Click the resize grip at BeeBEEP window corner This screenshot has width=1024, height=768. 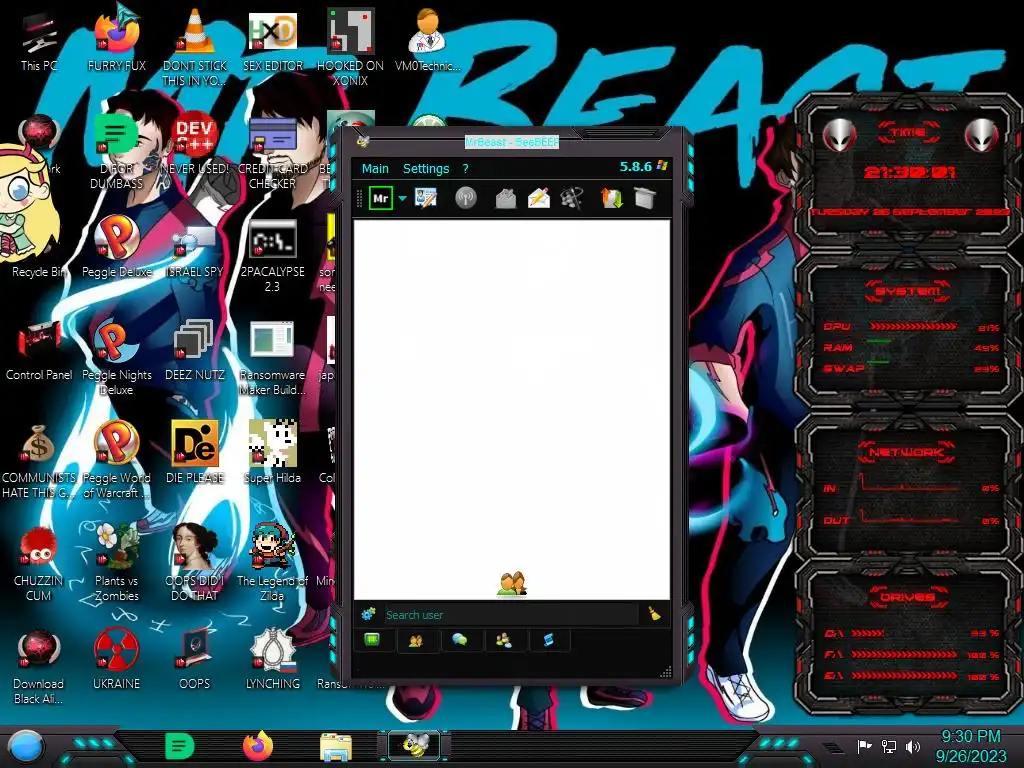click(x=665, y=672)
